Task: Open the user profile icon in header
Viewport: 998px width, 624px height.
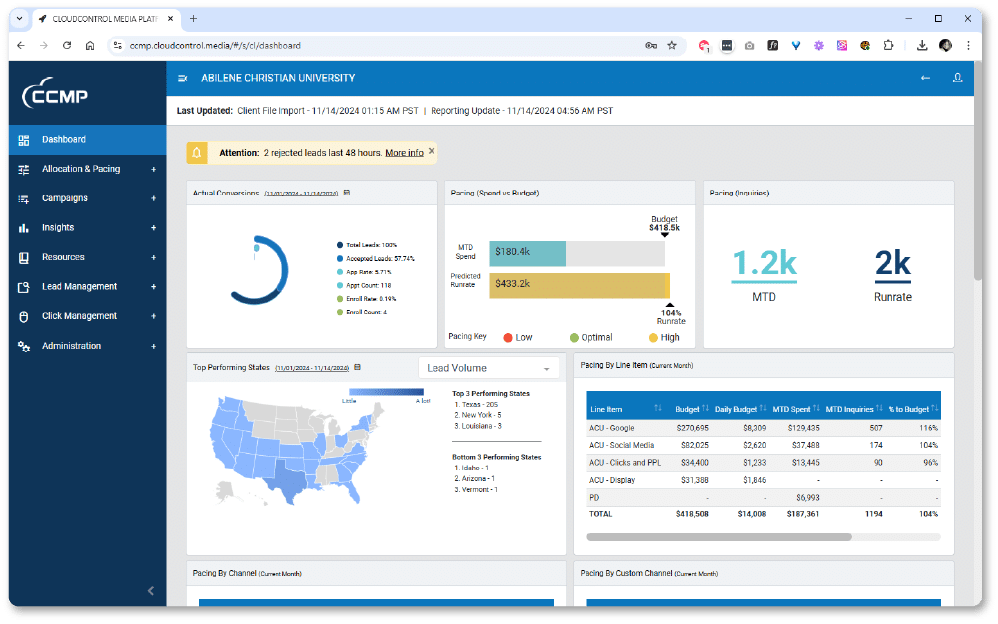Action: click(x=957, y=78)
